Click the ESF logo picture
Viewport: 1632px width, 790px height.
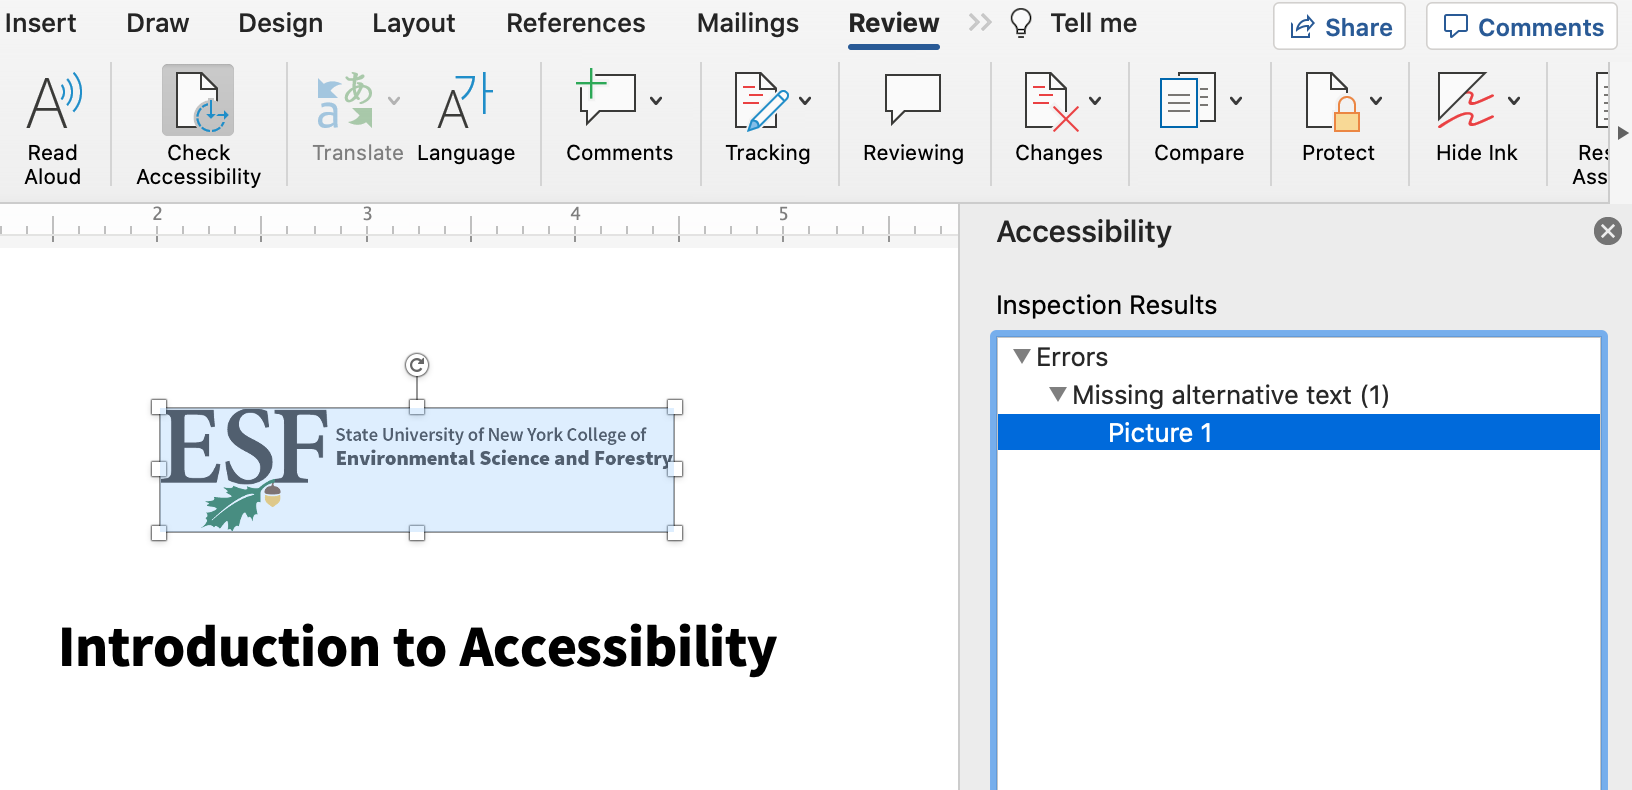coord(417,469)
